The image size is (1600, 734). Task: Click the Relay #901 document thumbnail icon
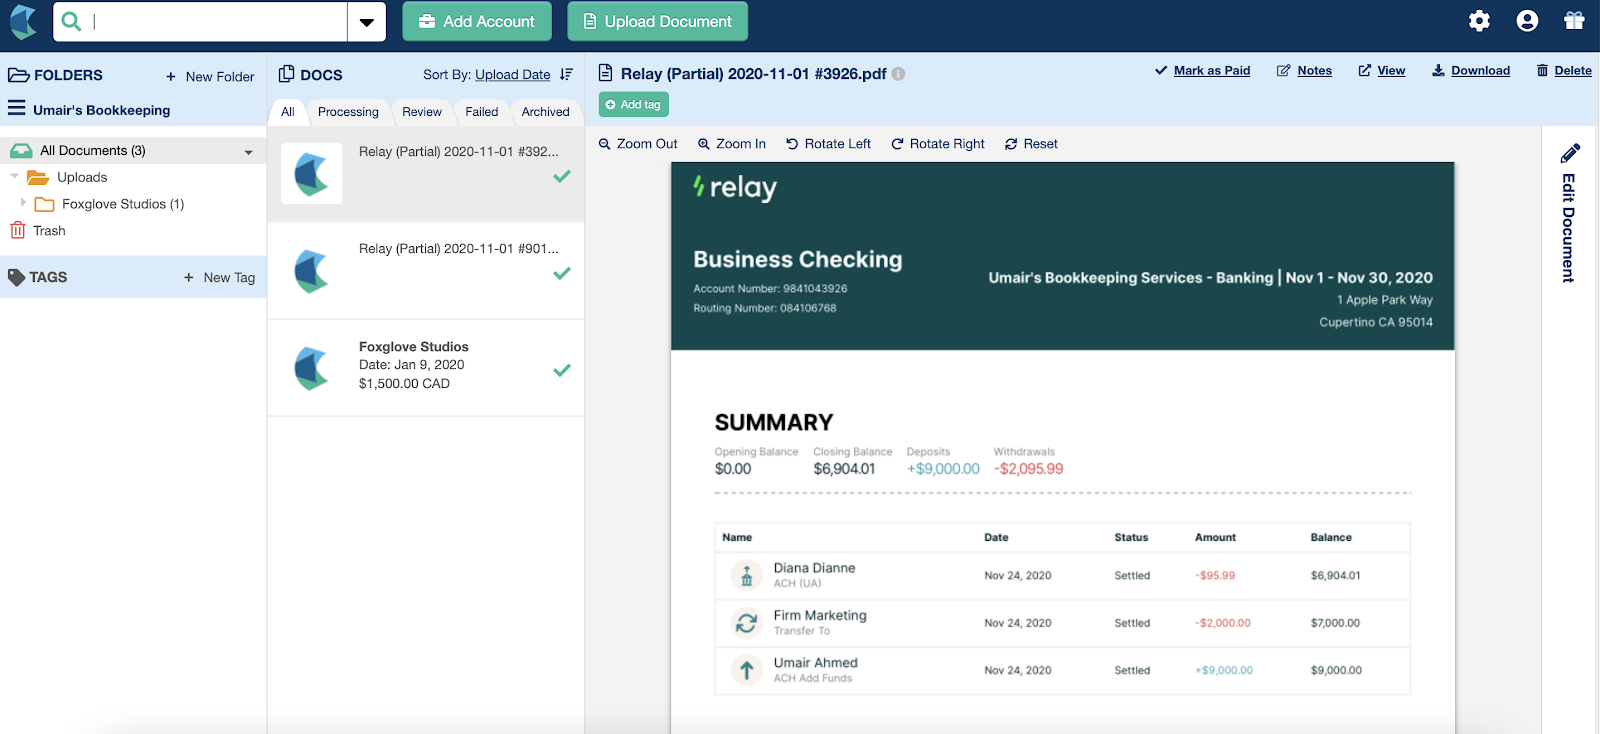(x=312, y=271)
